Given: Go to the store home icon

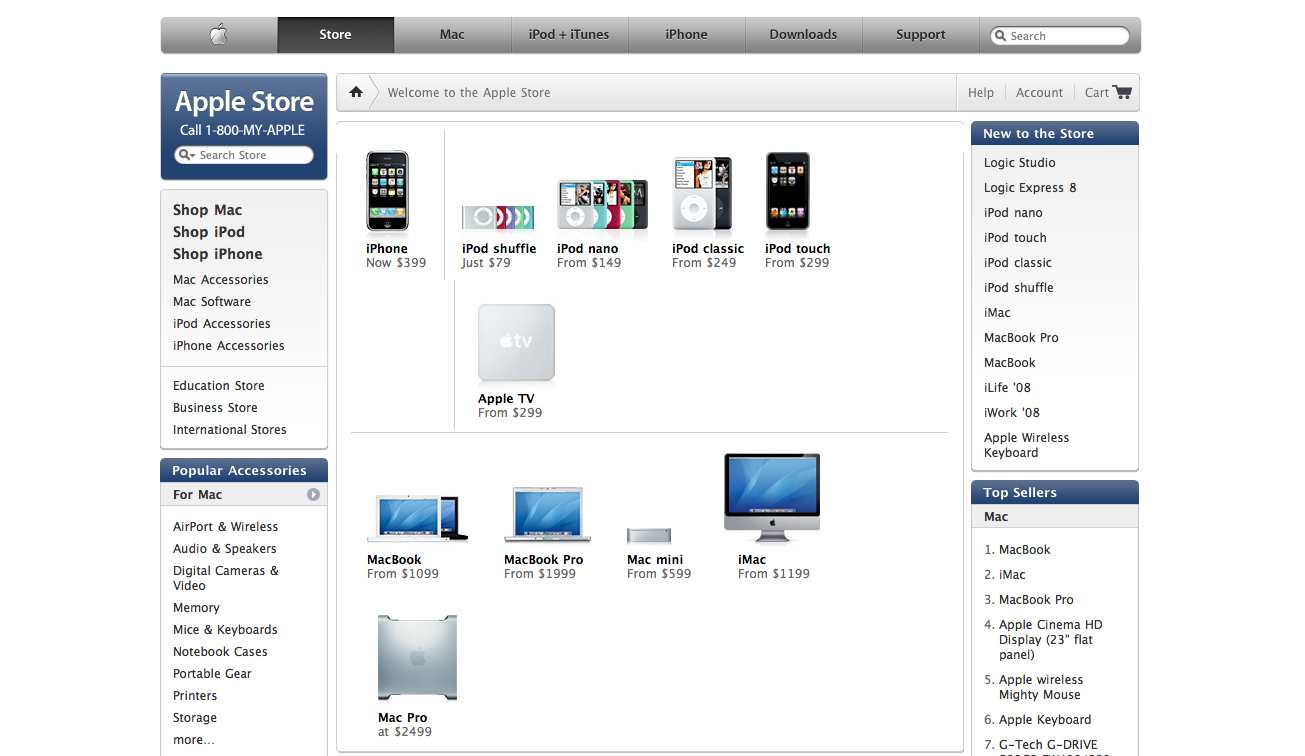Looking at the screenshot, I should [x=356, y=92].
